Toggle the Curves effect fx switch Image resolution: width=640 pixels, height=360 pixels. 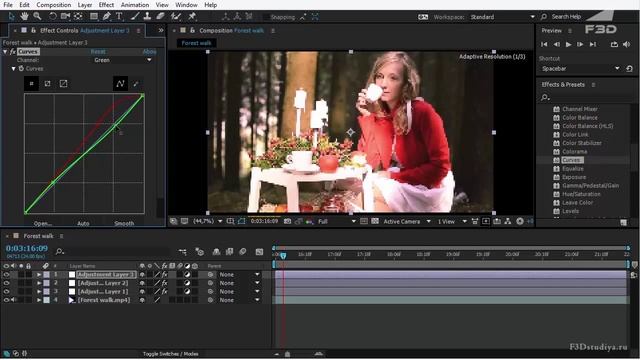pyautogui.click(x=13, y=52)
